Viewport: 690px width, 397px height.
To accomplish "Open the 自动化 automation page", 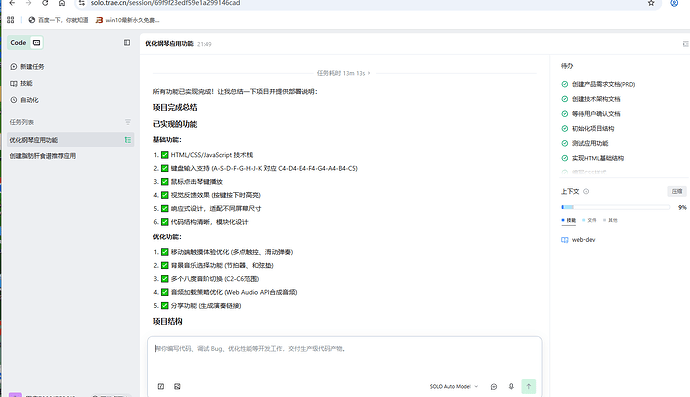I will 25,100.
